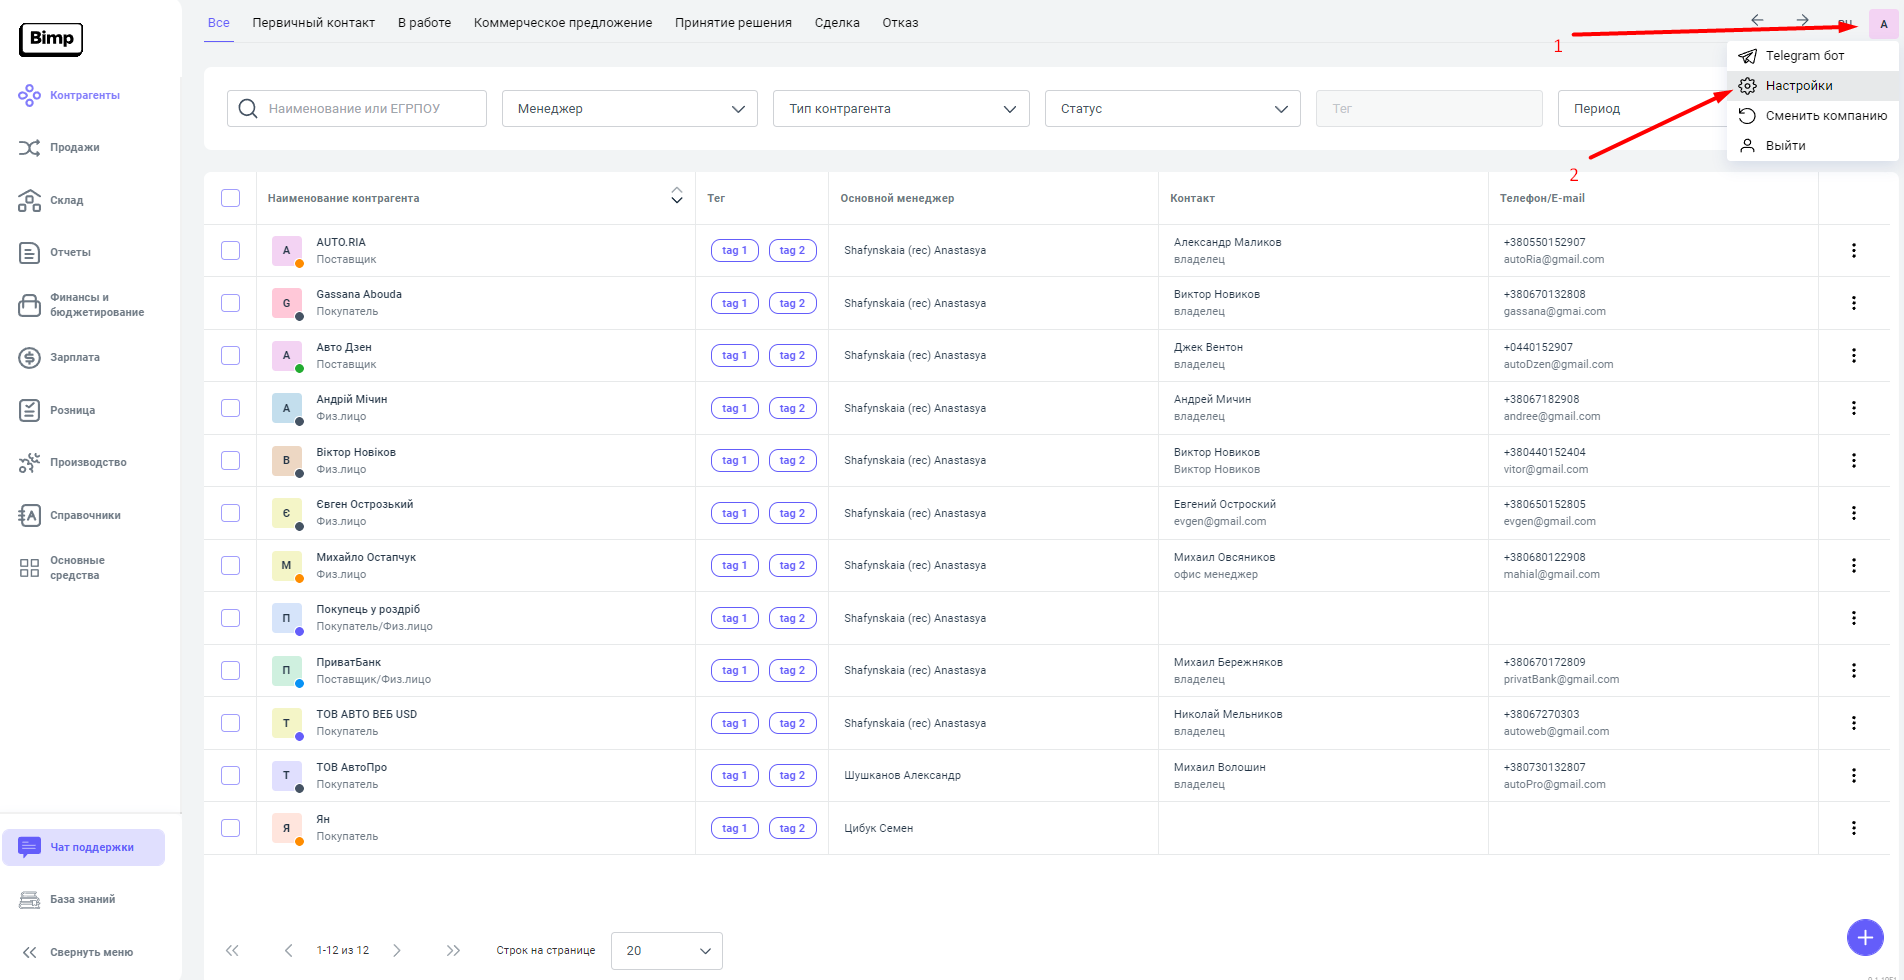1904x980 pixels.
Task: Switch to the Коммерческое предложение tab
Action: (562, 23)
